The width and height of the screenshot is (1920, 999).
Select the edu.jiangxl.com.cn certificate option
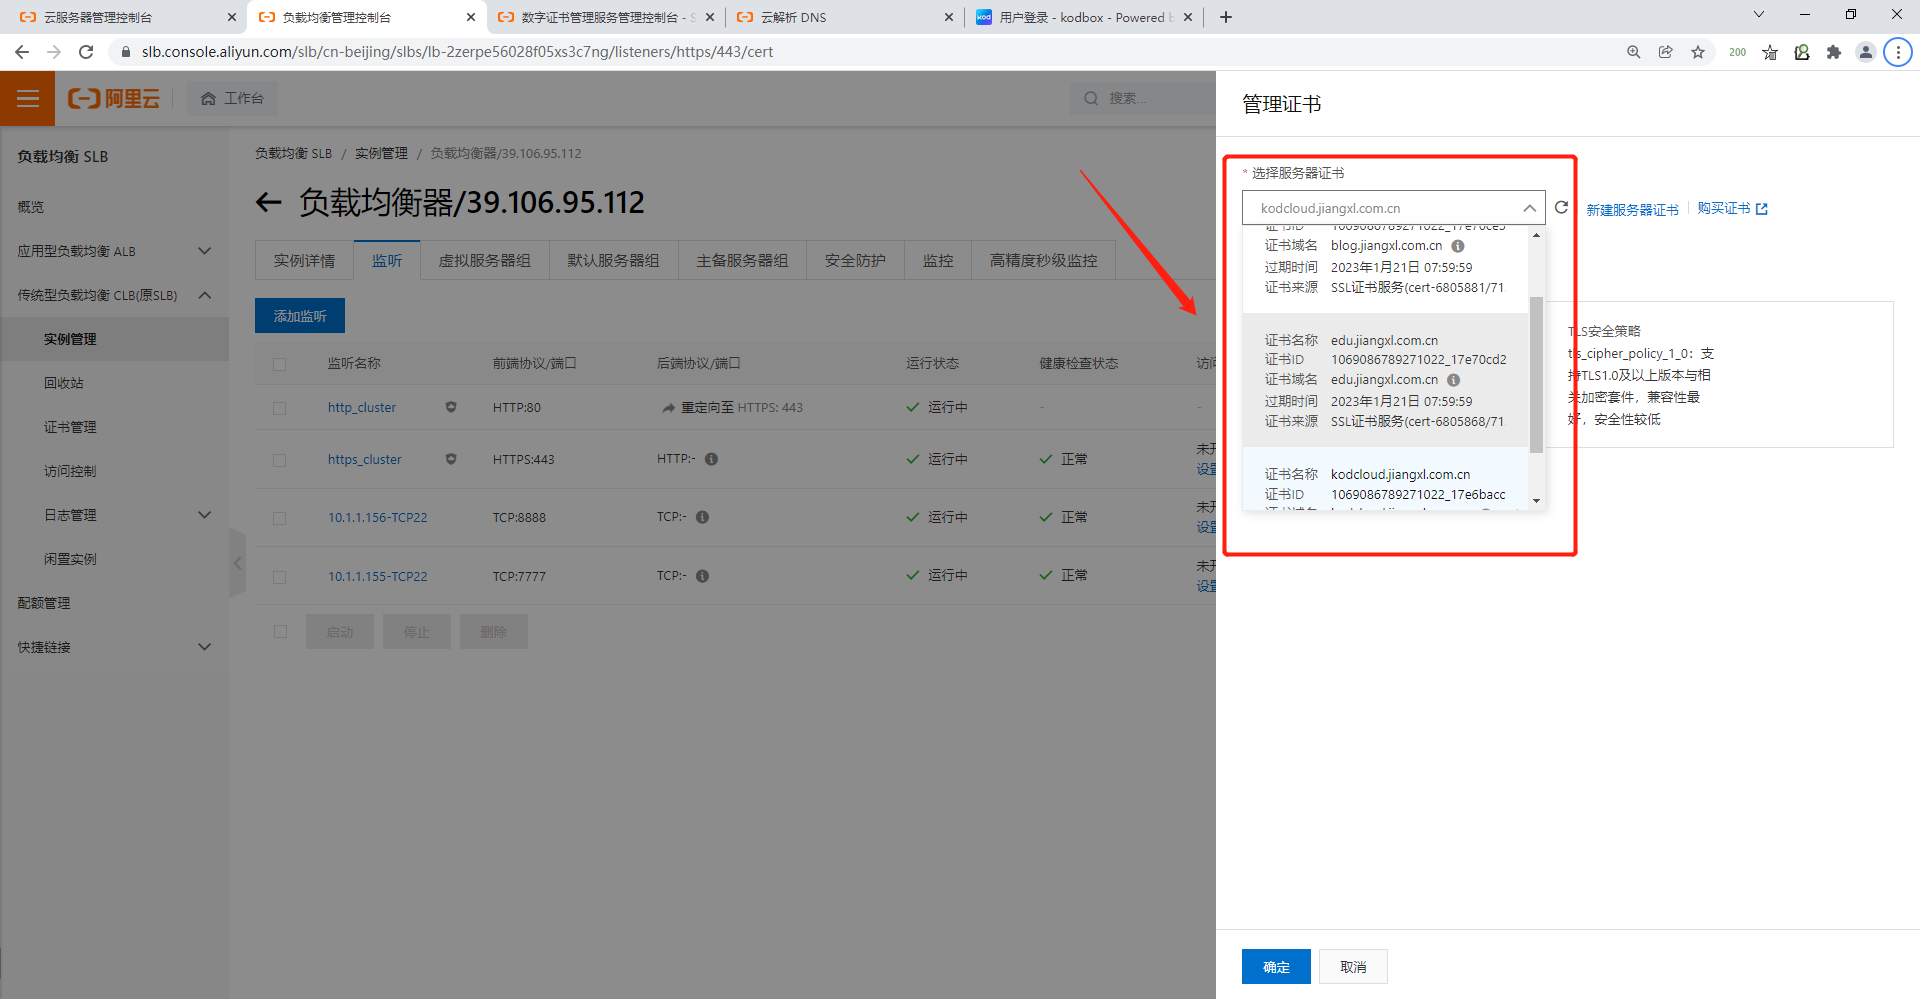click(1385, 380)
